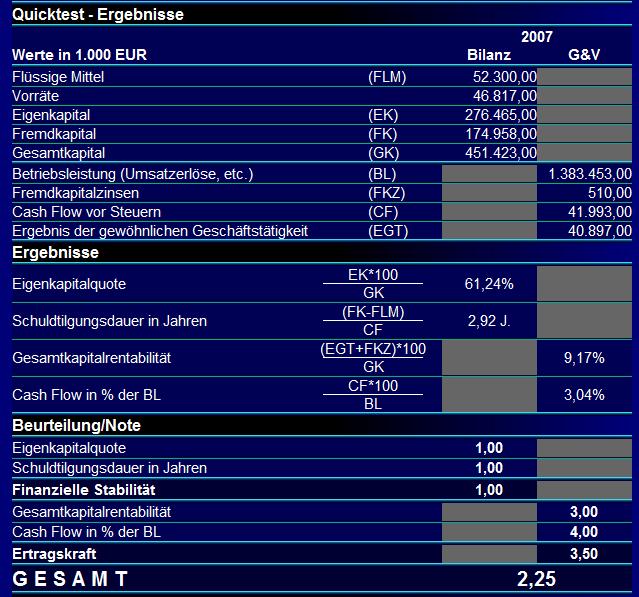Select the Ertragskraft grade 3,50
Viewport: 639px width, 597px height.
click(584, 554)
